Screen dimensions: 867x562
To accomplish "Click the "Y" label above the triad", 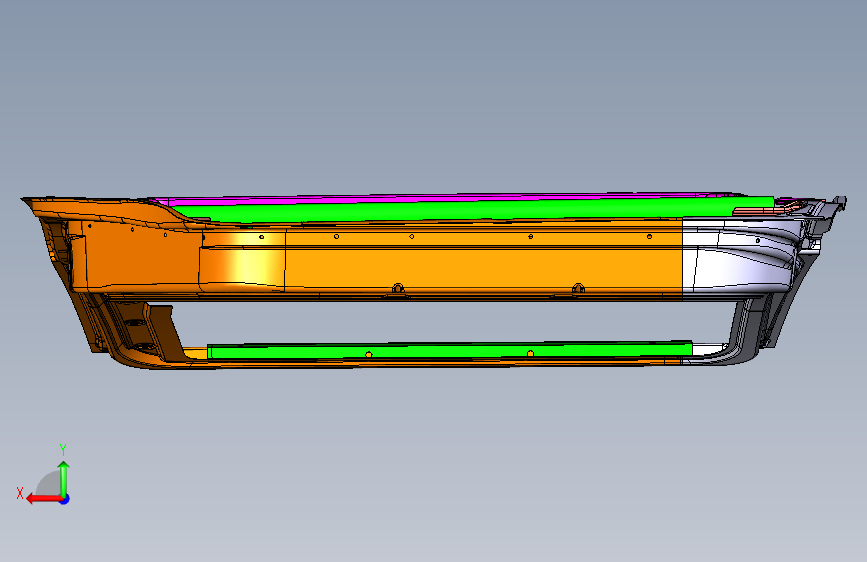I will coord(63,449).
